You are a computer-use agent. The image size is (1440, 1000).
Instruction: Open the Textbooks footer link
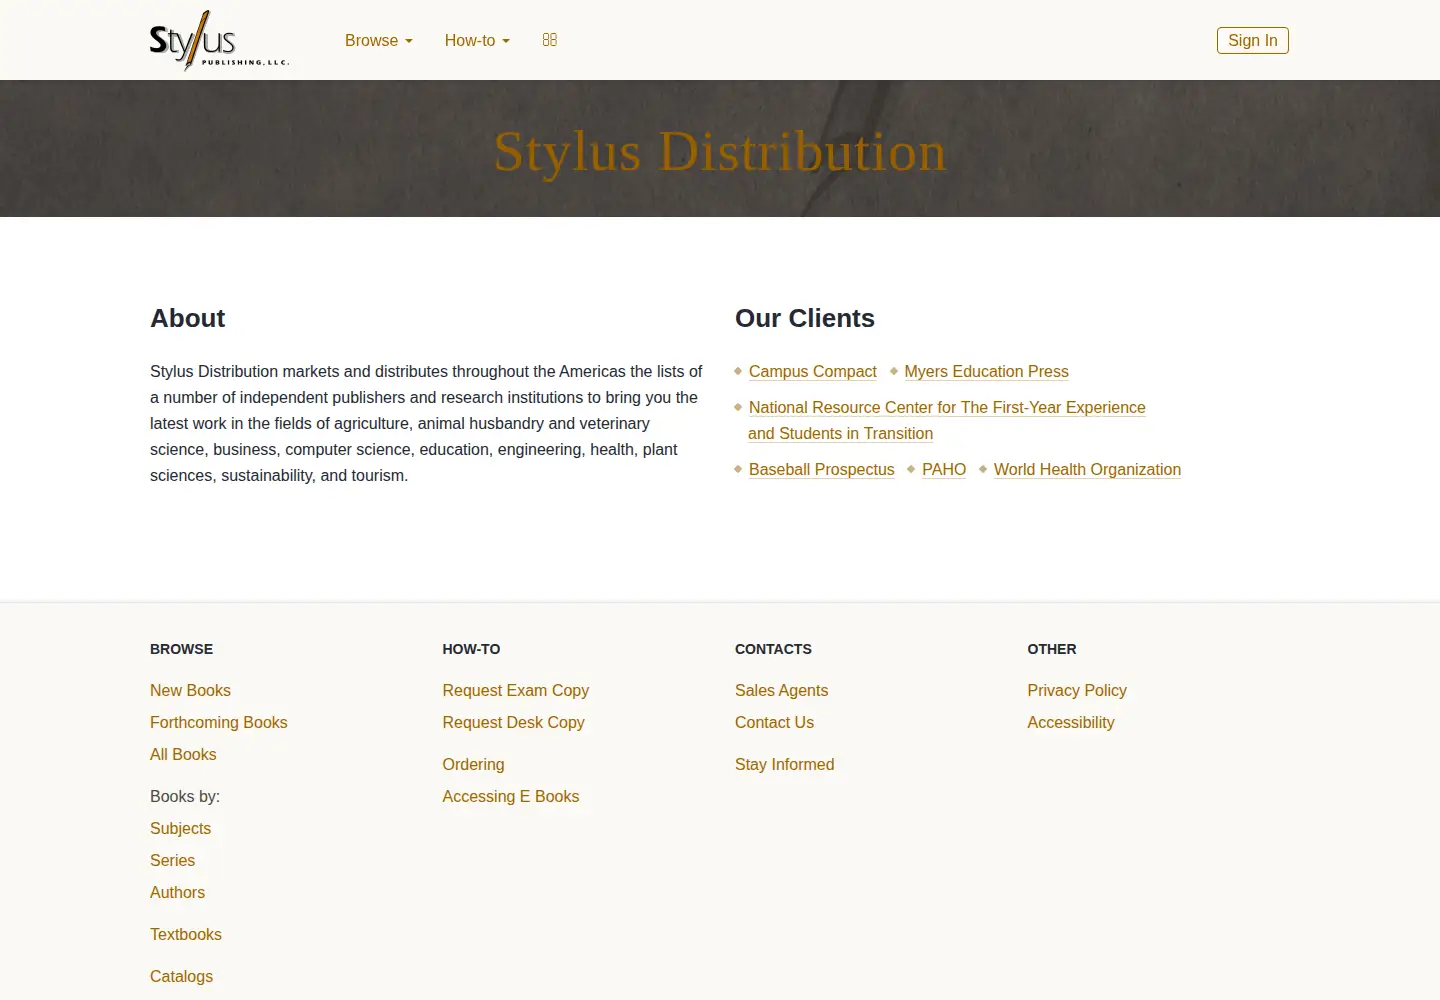185,934
